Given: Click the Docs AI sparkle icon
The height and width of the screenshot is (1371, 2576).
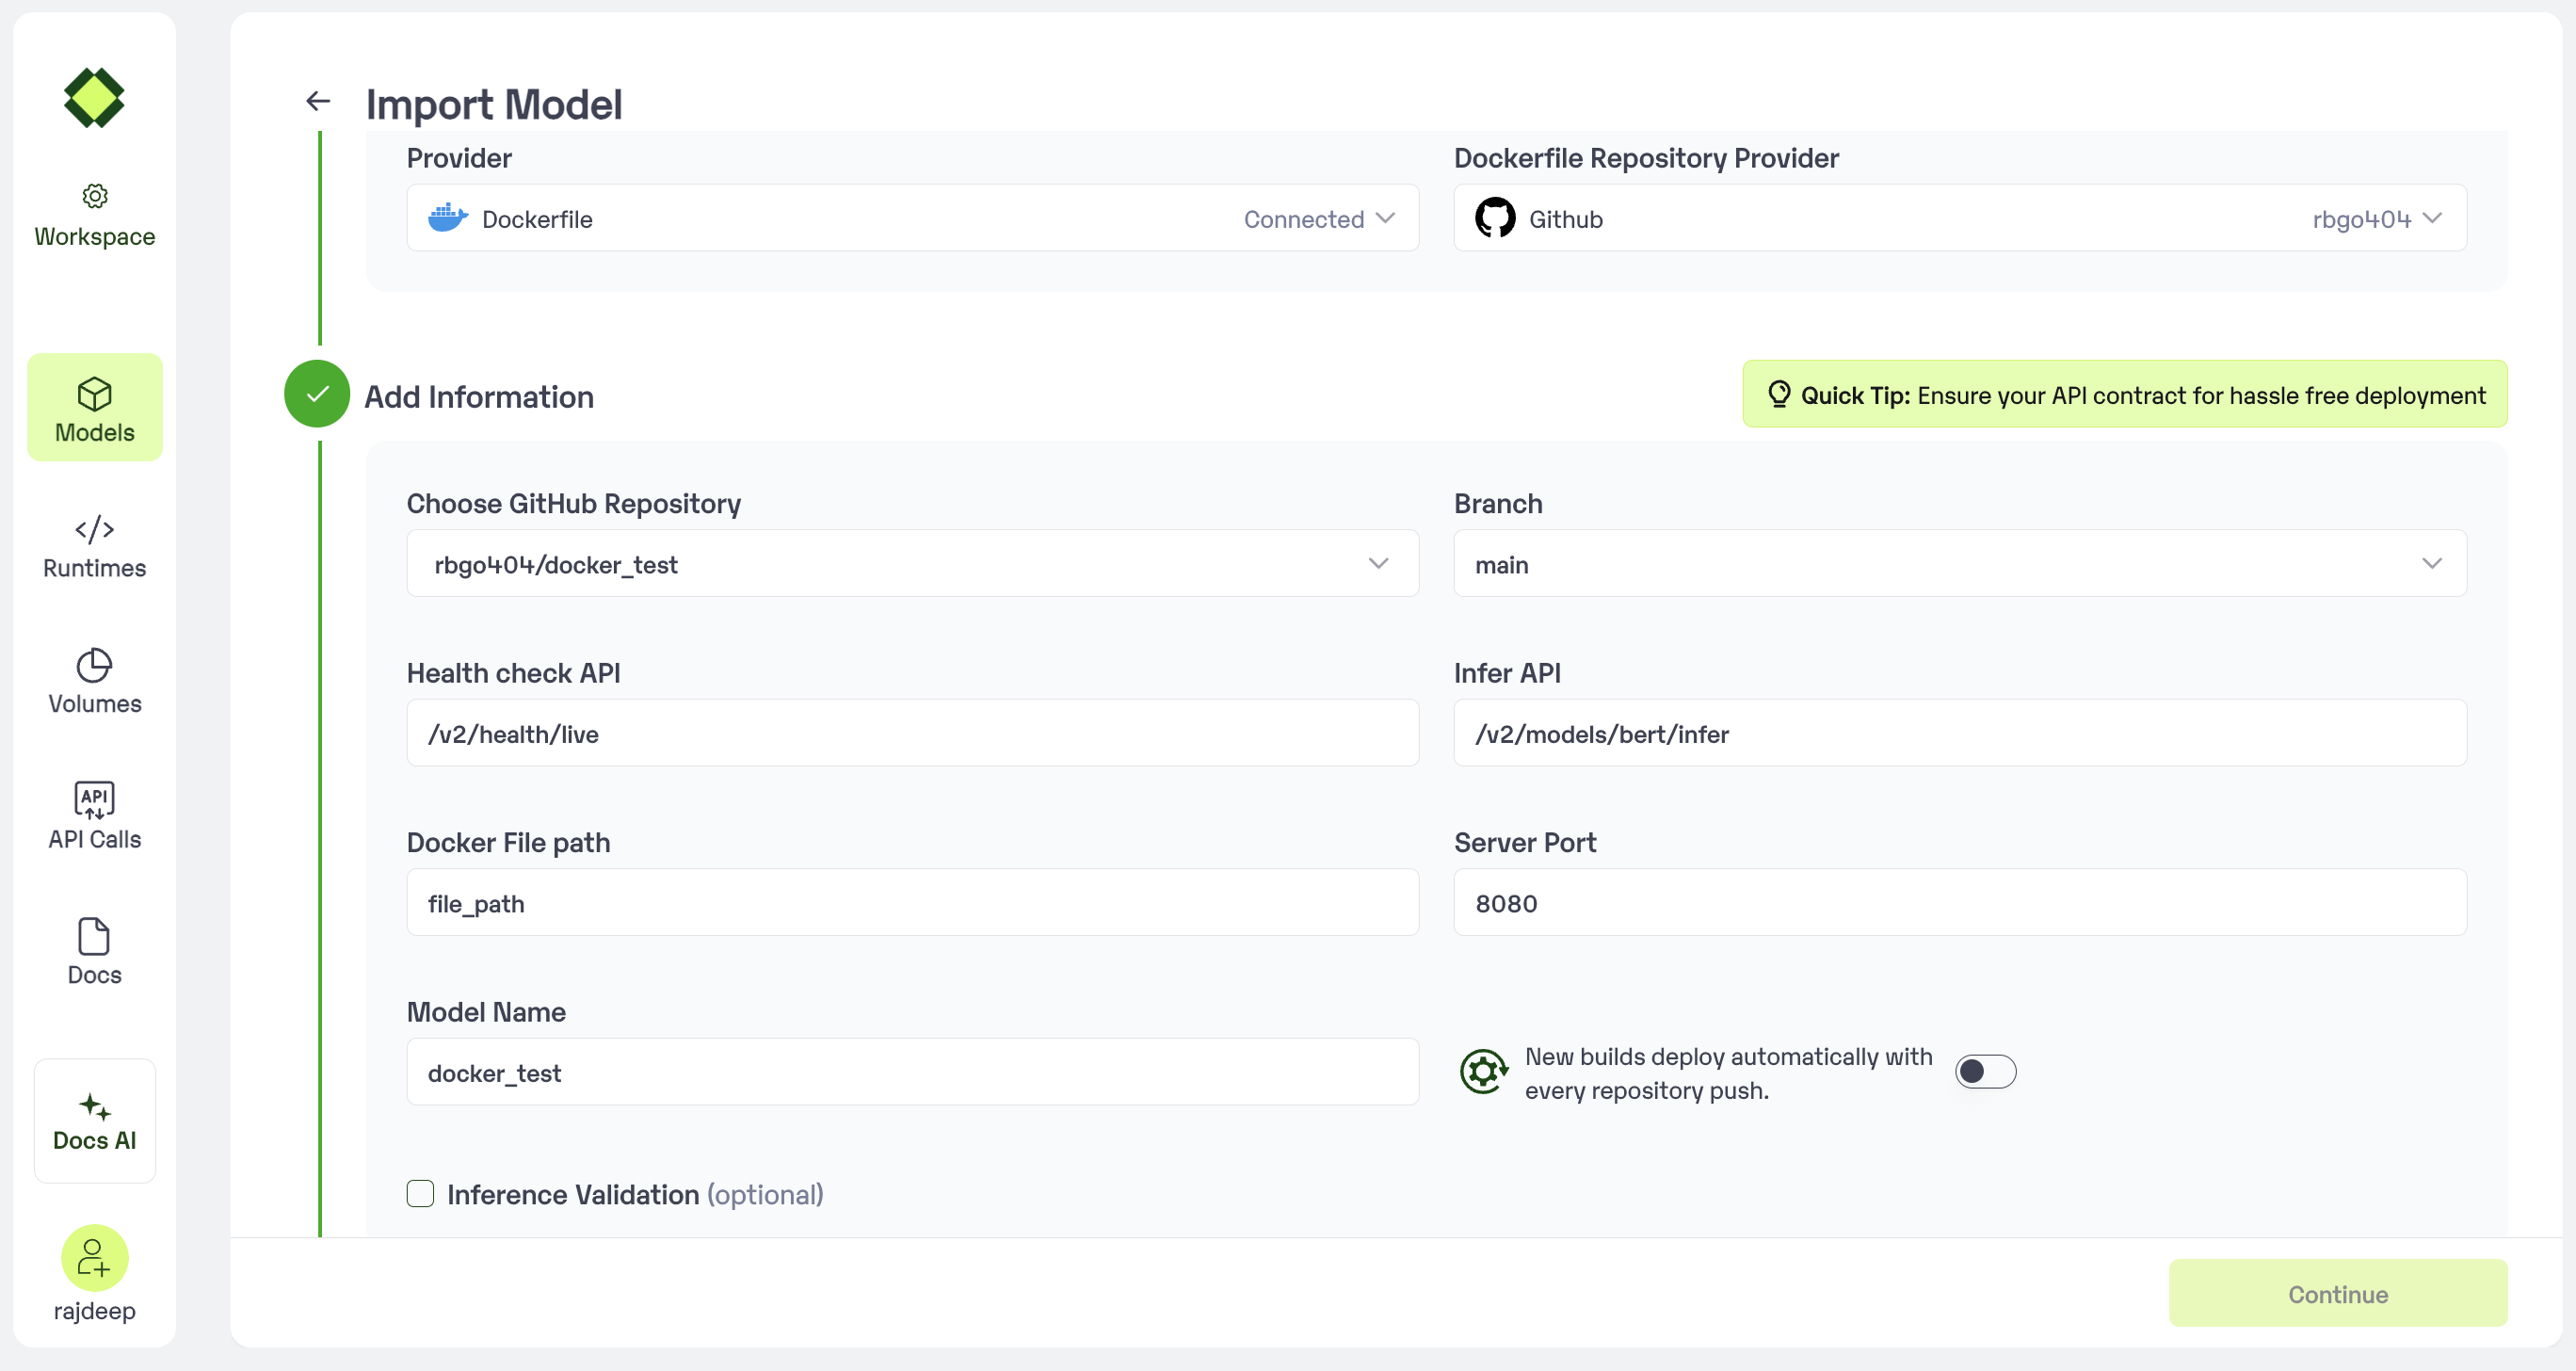Looking at the screenshot, I should click(x=95, y=1107).
